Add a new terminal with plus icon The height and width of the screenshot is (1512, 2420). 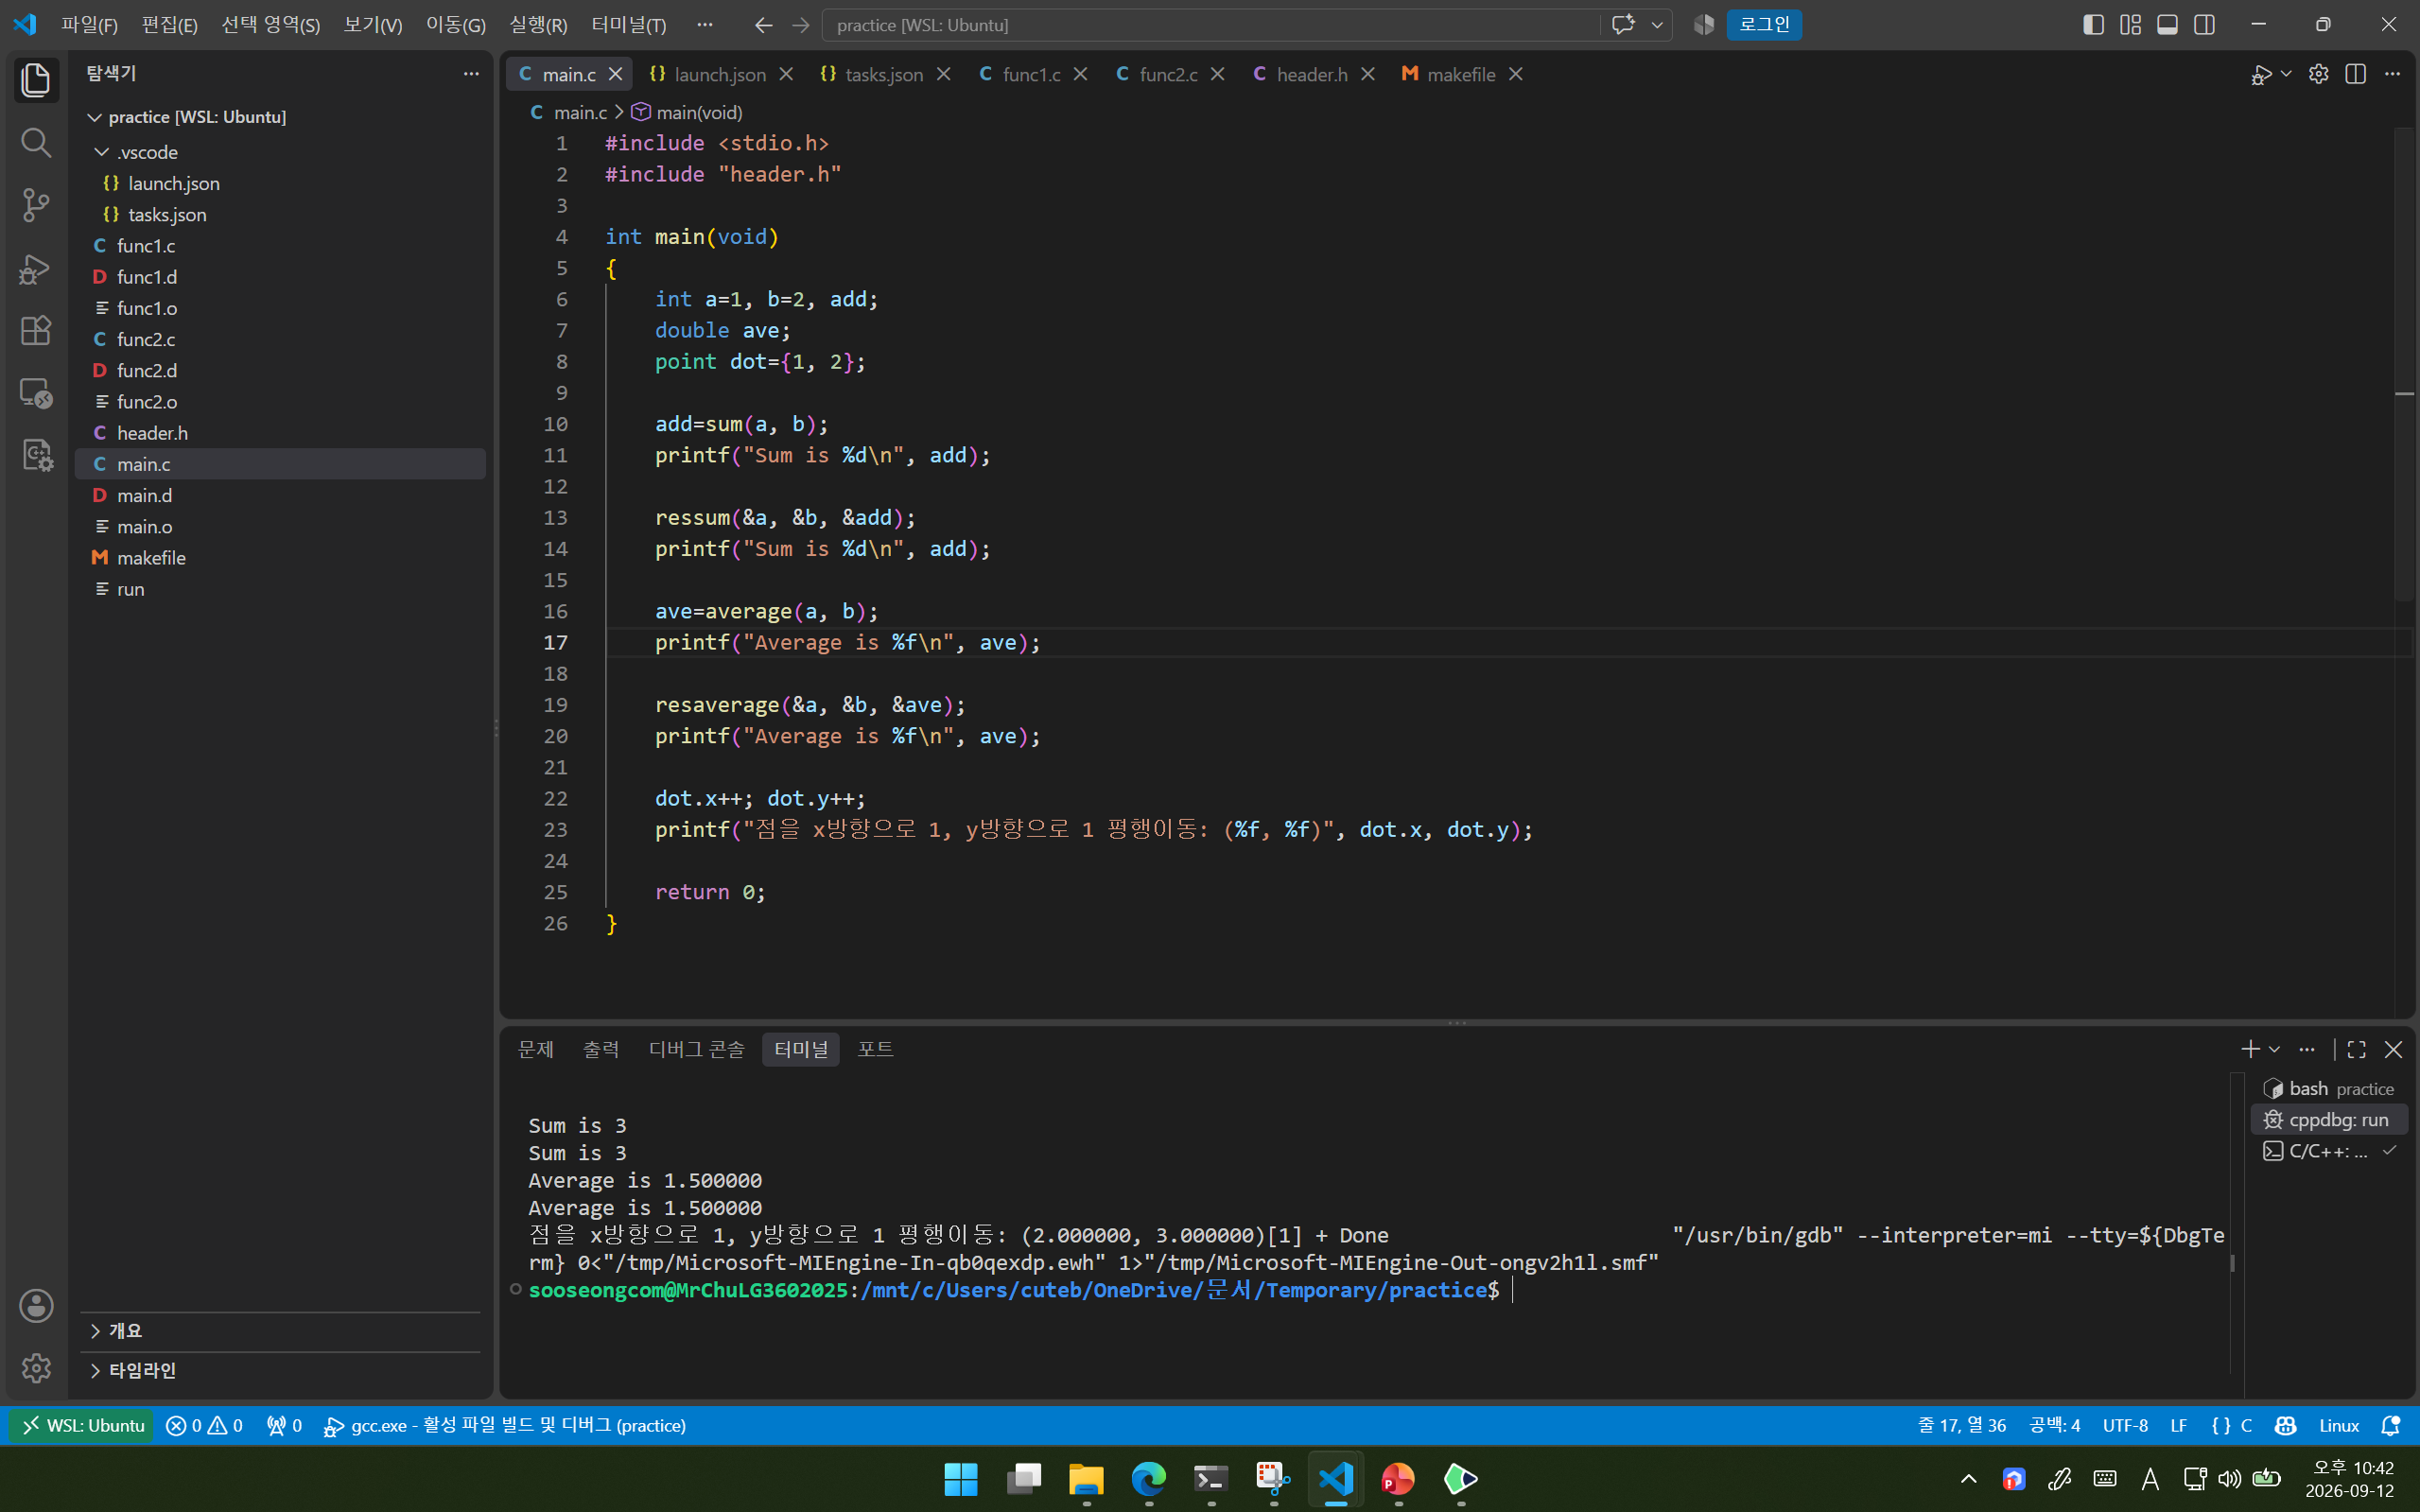pos(2250,1049)
